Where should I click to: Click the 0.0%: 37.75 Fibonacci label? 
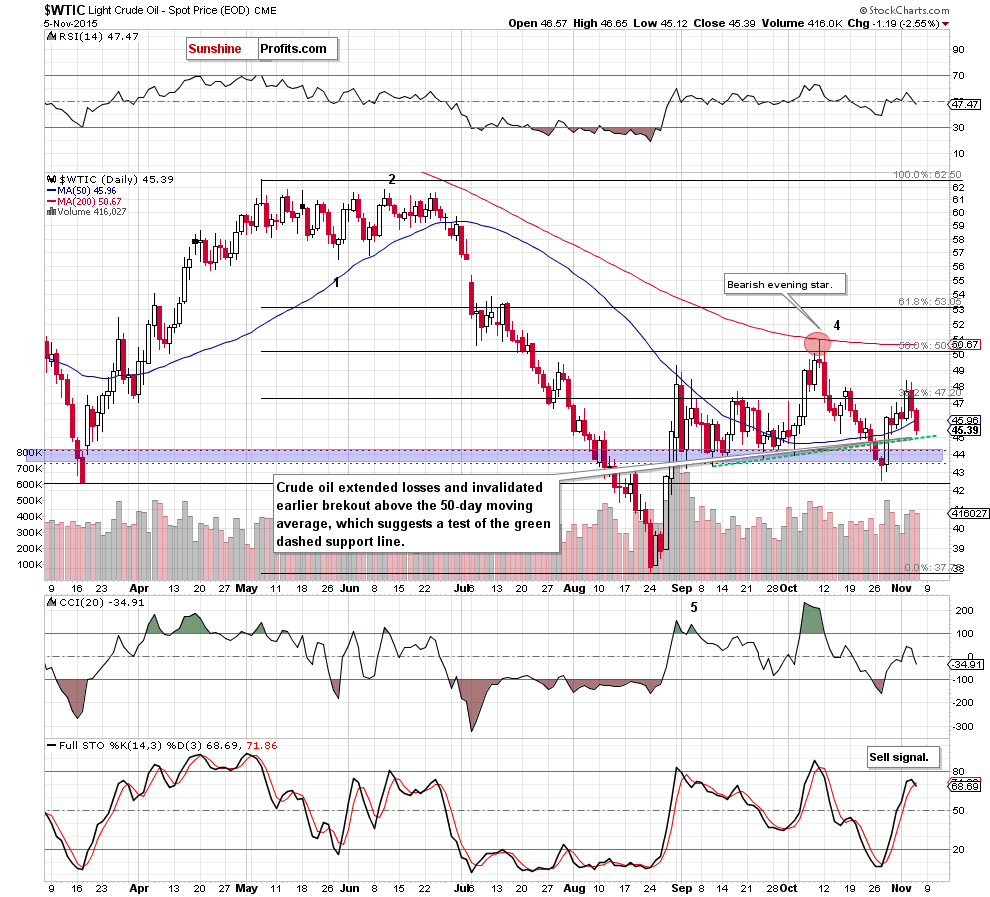click(x=934, y=567)
